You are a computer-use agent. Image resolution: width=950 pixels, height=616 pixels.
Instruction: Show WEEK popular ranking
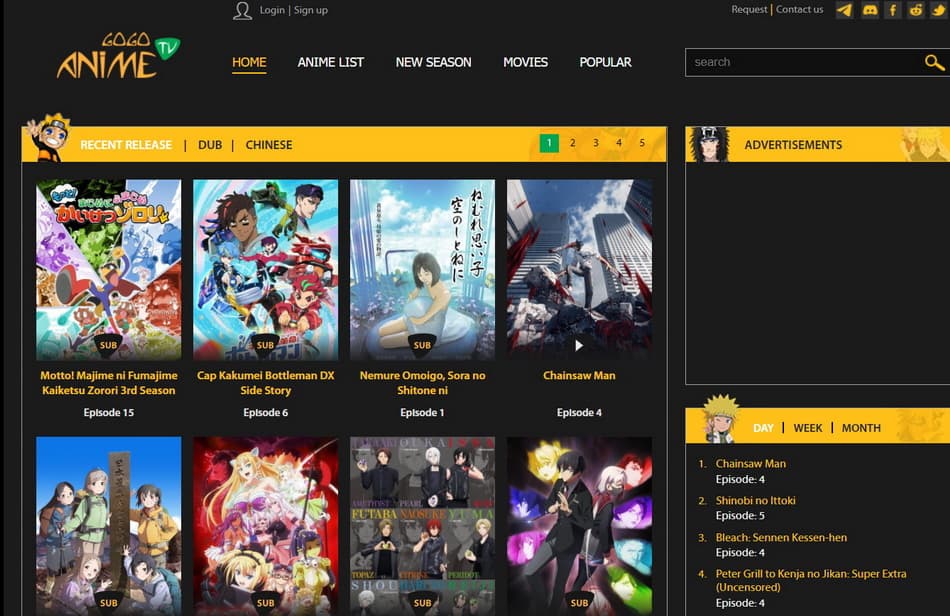808,428
